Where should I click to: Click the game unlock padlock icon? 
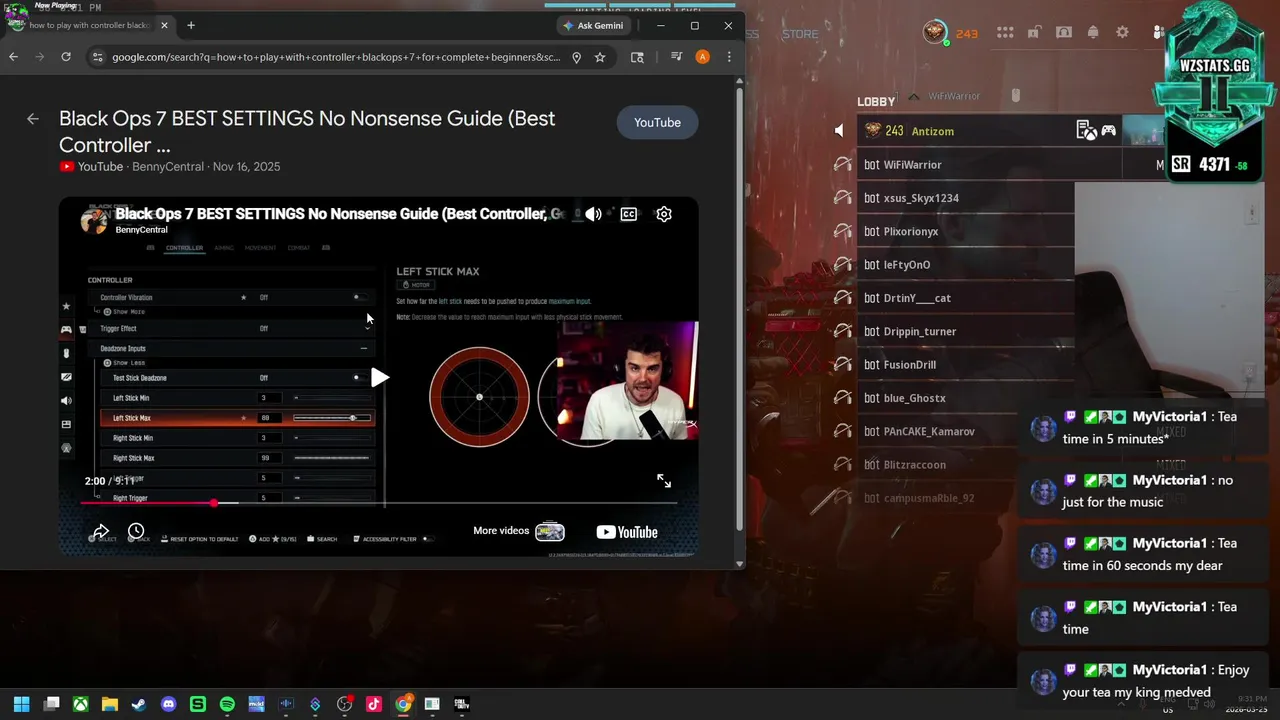pos(1035,33)
